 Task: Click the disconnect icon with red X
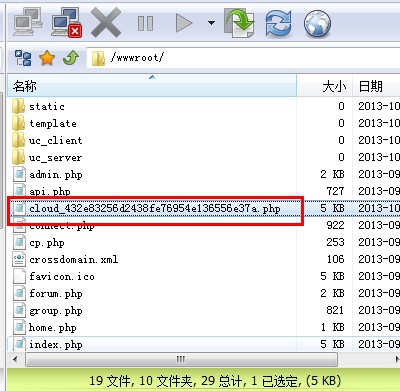pos(67,23)
